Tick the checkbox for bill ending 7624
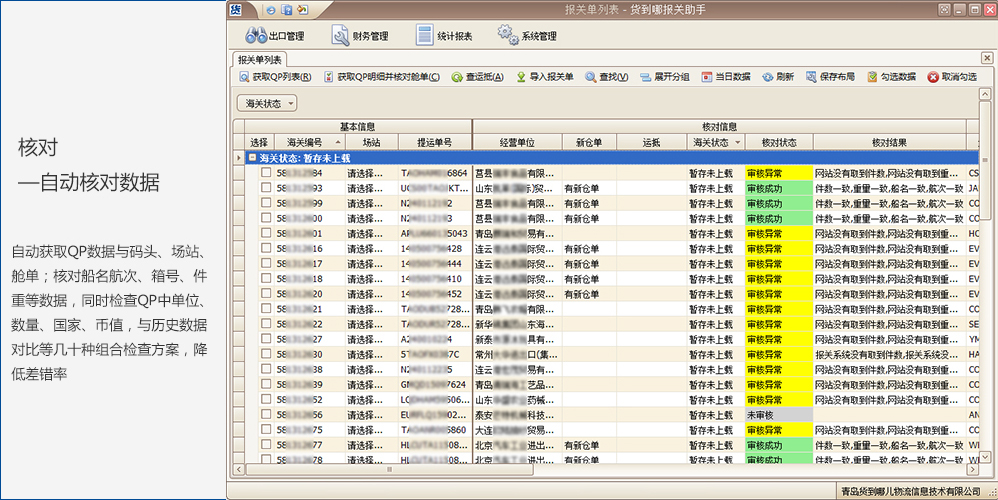This screenshot has height=500, width=998. click(266, 384)
